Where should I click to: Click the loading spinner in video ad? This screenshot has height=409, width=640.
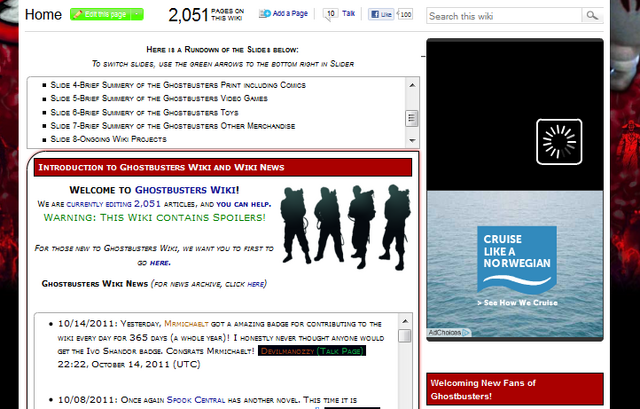pos(559,142)
